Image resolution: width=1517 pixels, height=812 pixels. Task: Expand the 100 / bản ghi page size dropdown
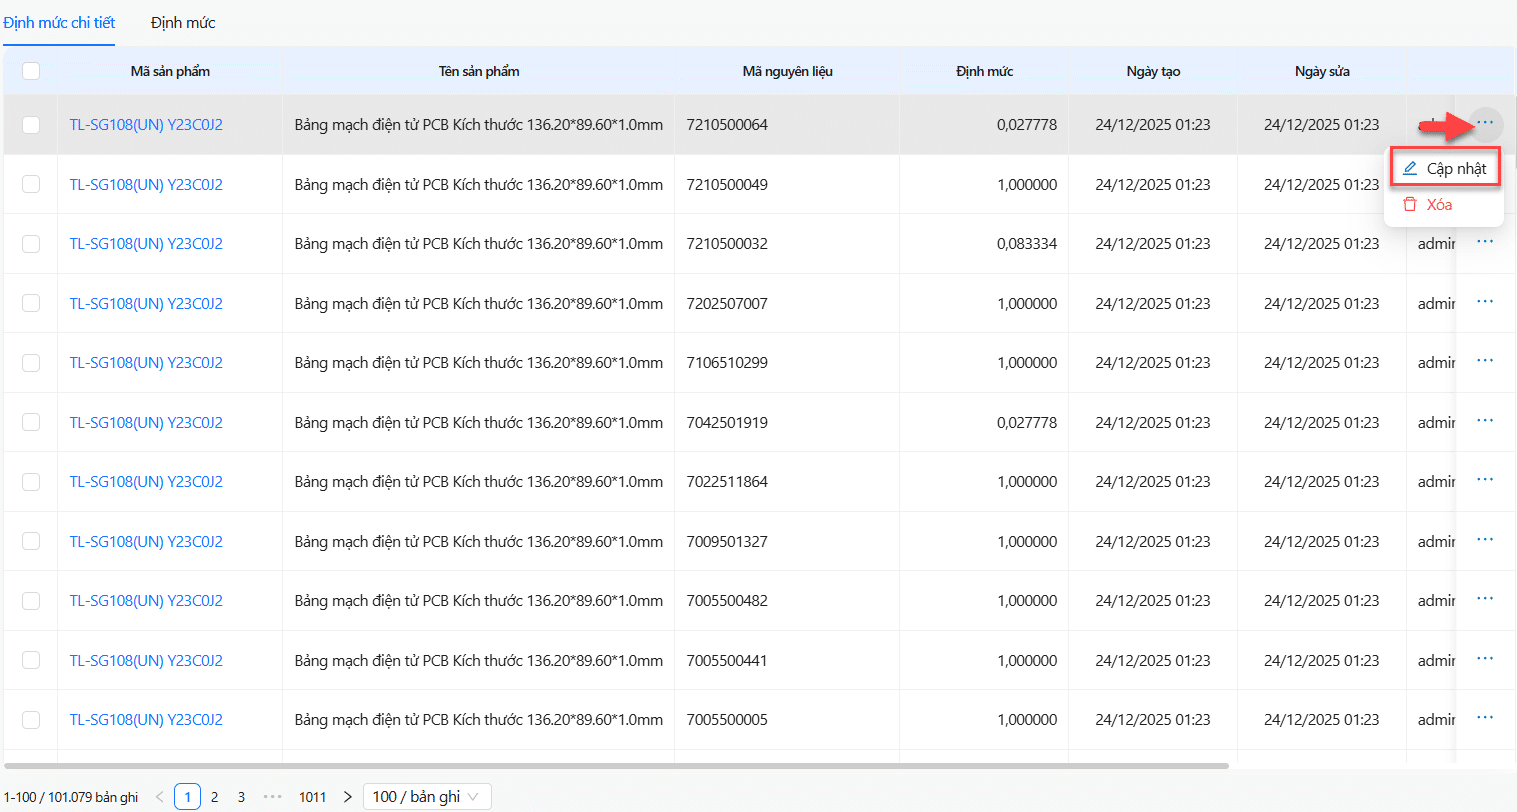[427, 797]
